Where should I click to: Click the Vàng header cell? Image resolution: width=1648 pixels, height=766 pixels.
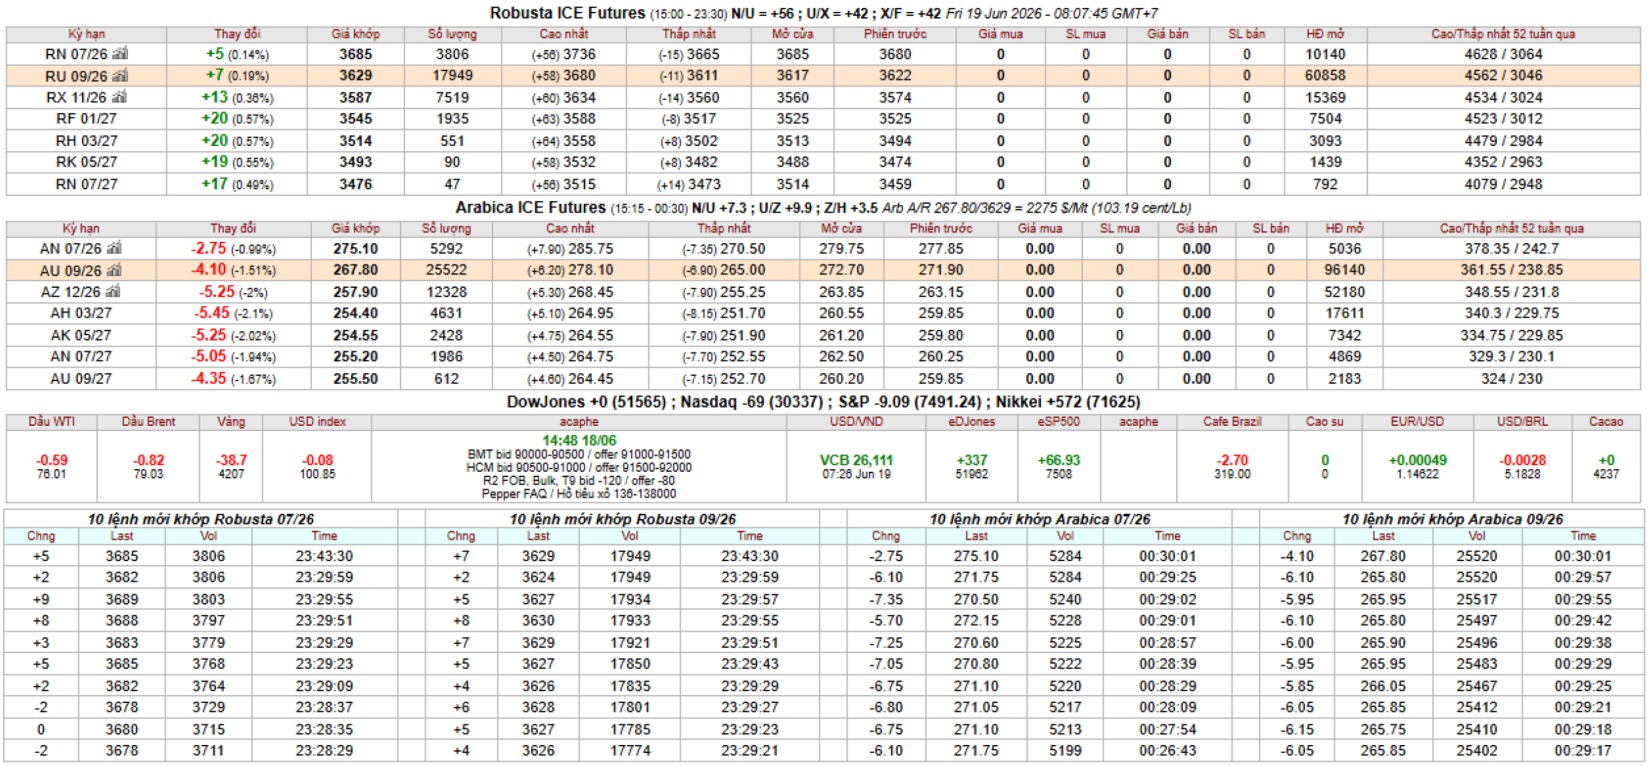click(x=231, y=422)
